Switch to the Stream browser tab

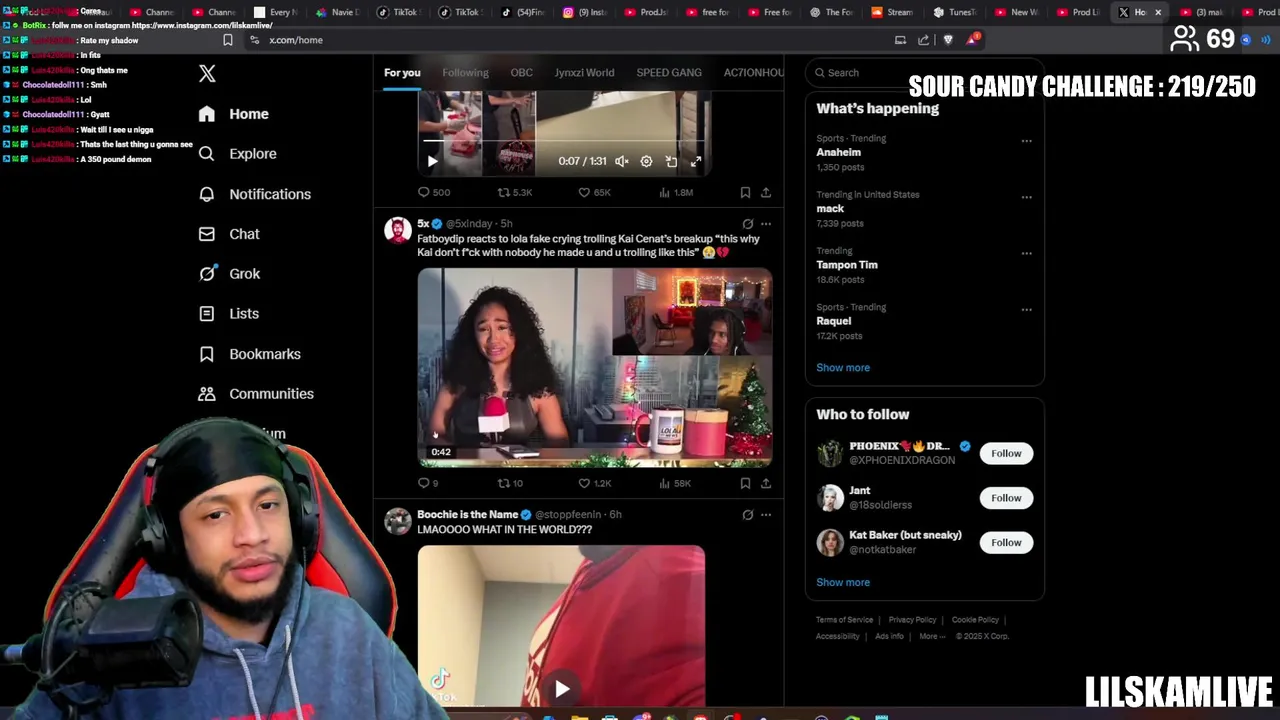(893, 12)
